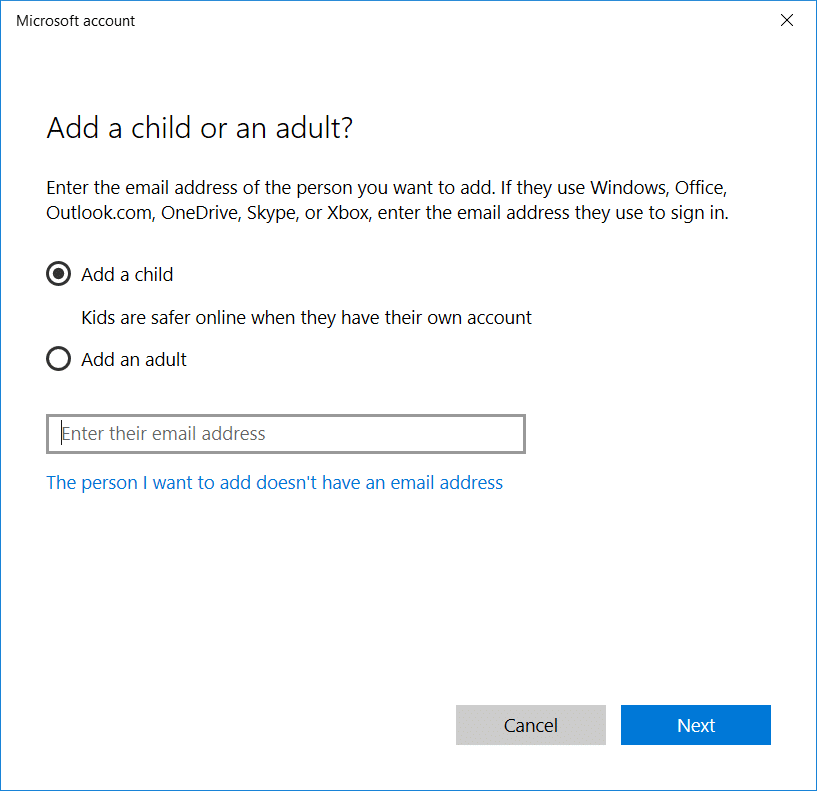Click the 'Add a child or an adult?' heading
Image resolution: width=817 pixels, height=791 pixels.
(200, 128)
